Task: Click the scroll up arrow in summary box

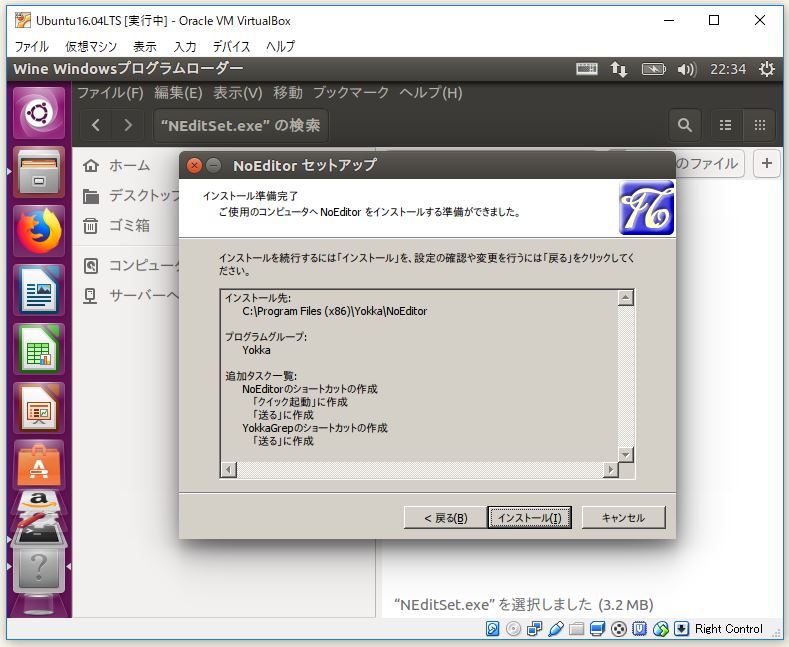Action: tap(625, 298)
